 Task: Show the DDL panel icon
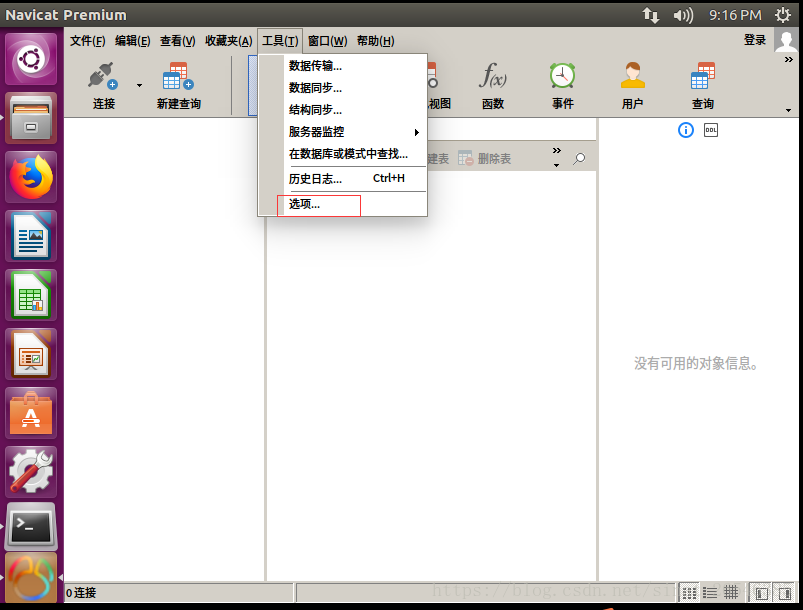point(711,130)
